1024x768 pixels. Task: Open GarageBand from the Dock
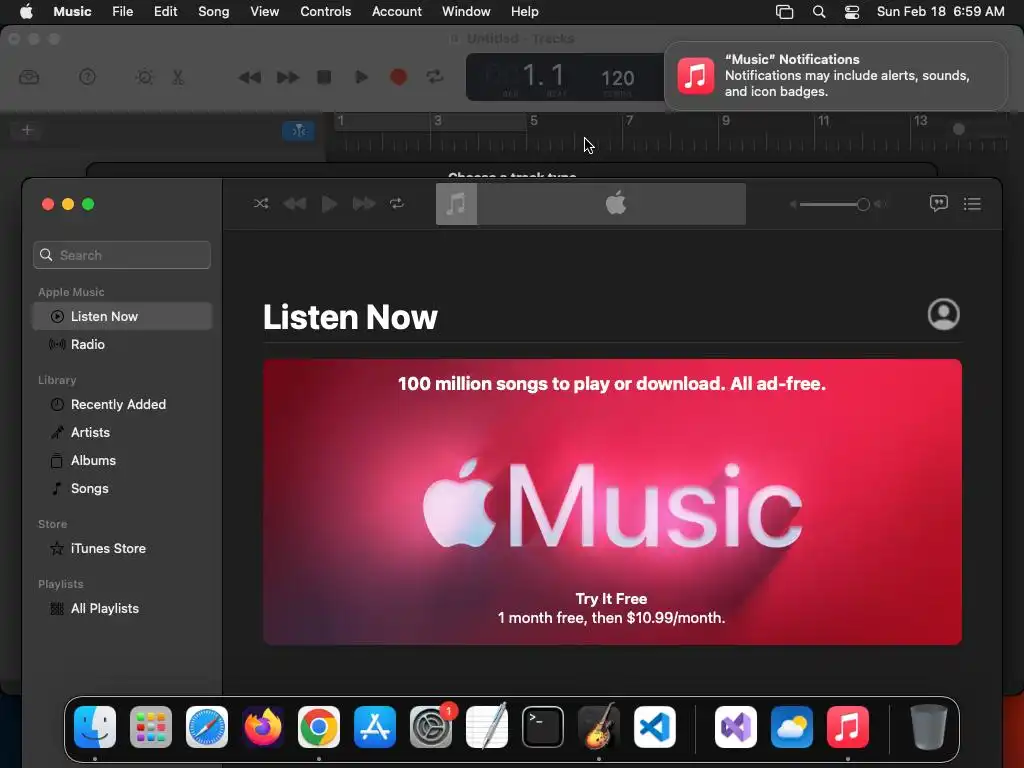pos(599,727)
